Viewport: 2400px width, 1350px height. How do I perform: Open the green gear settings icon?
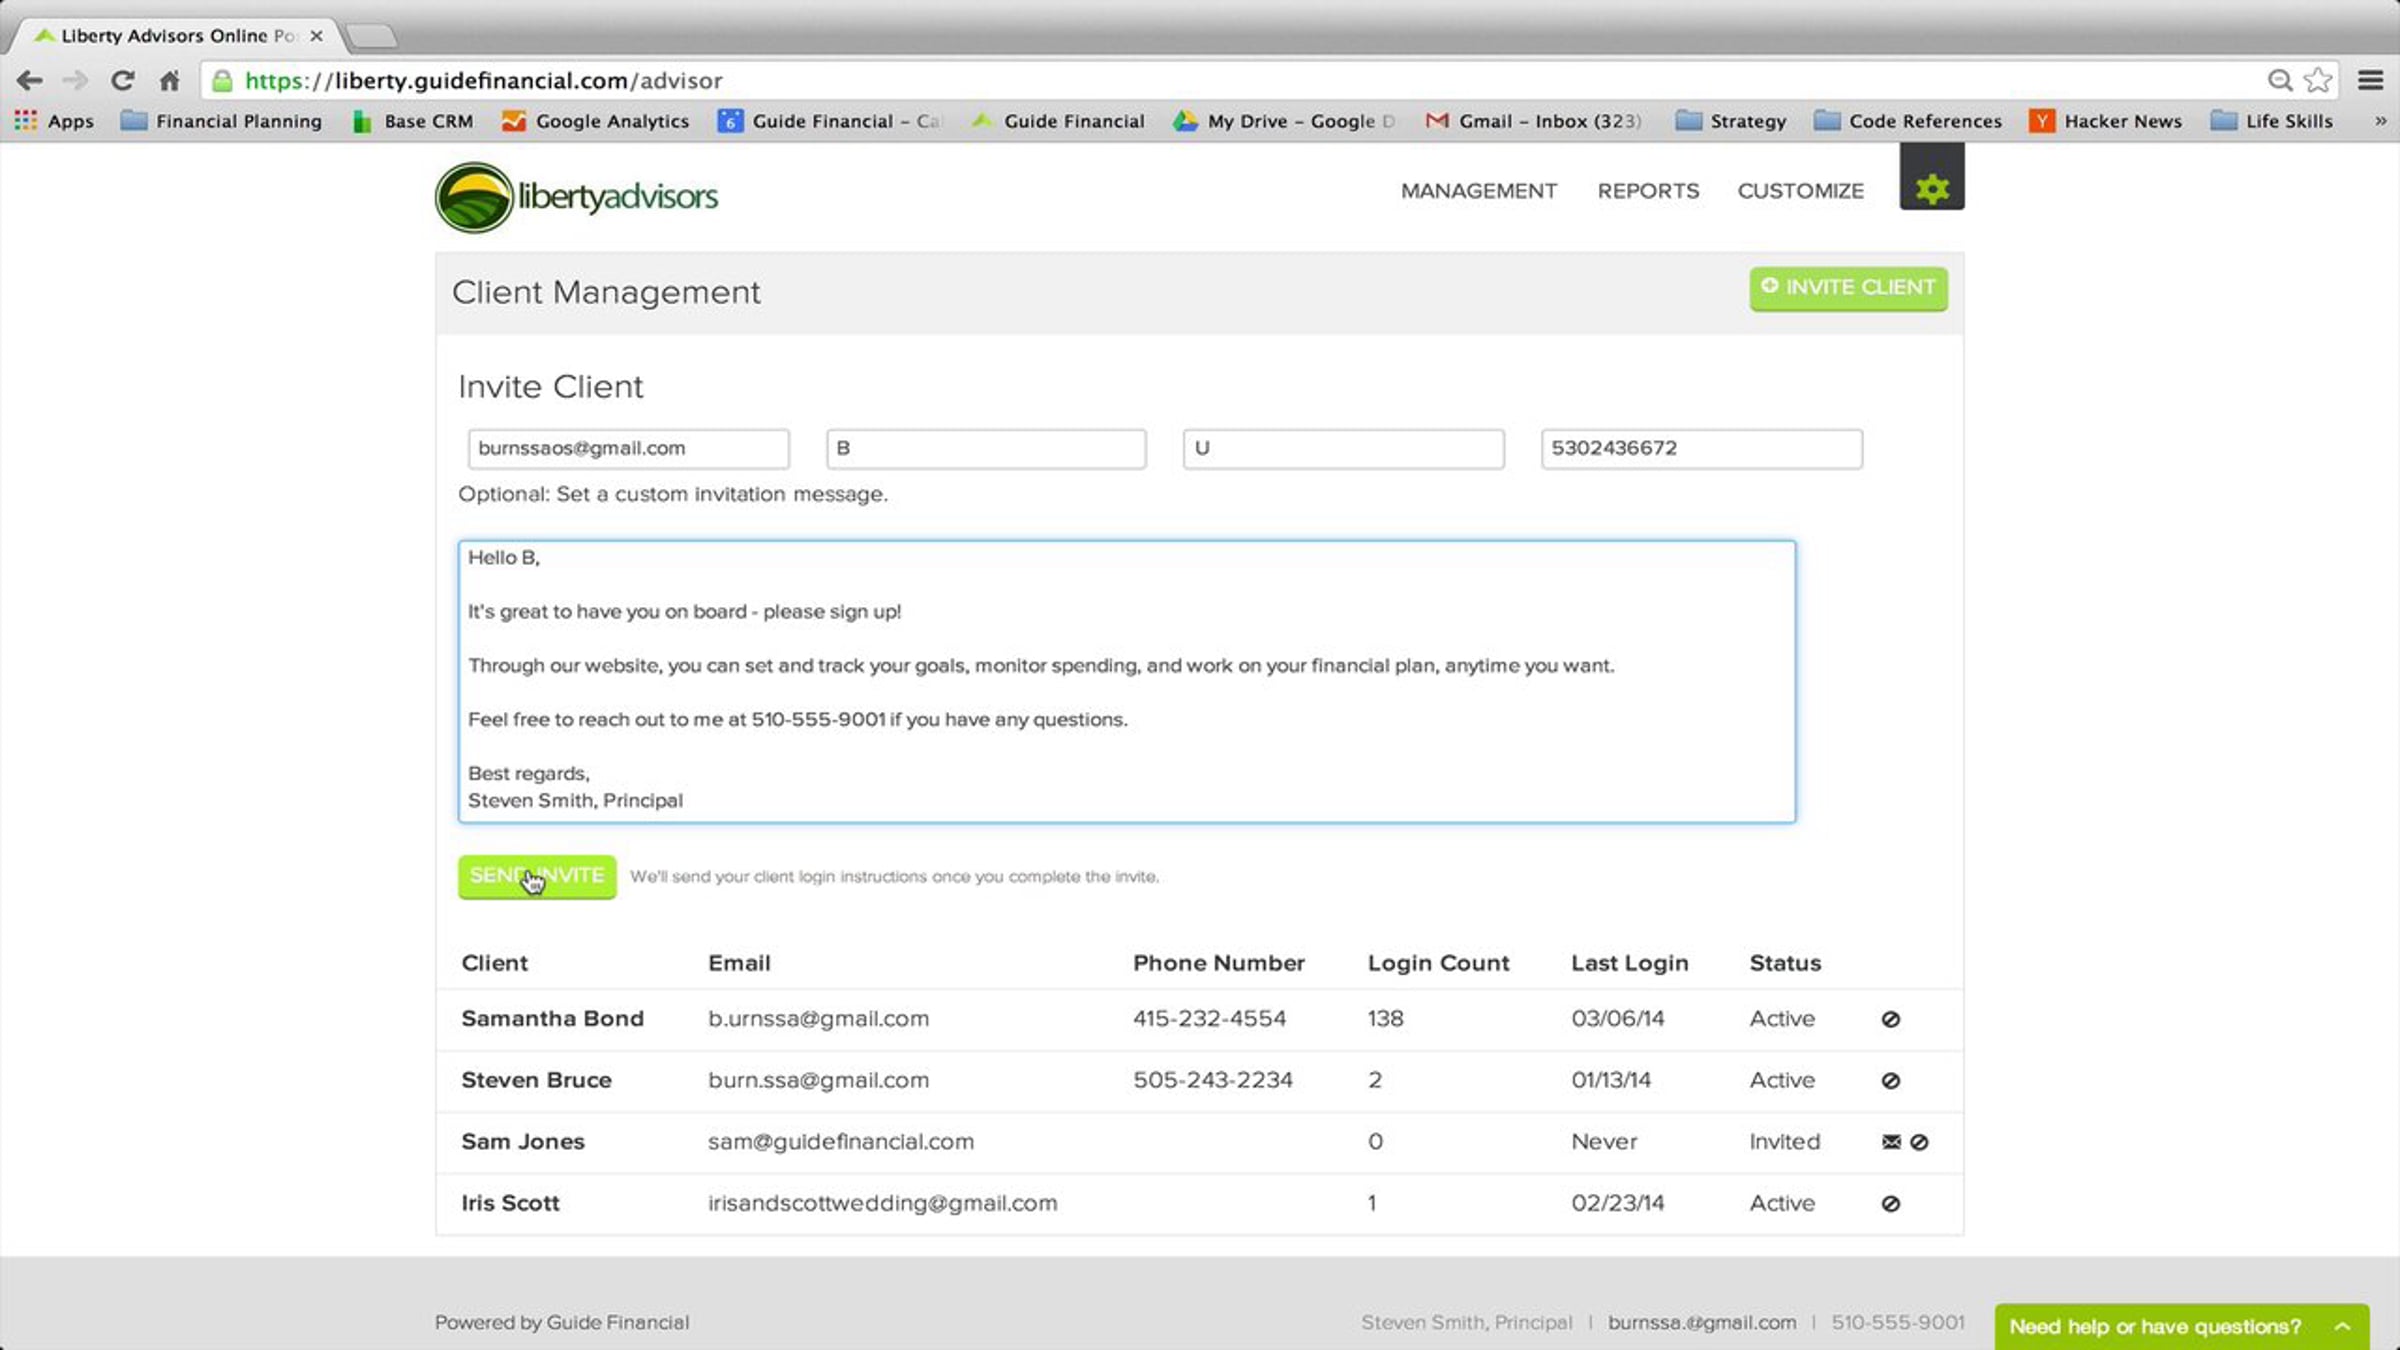pos(1931,188)
